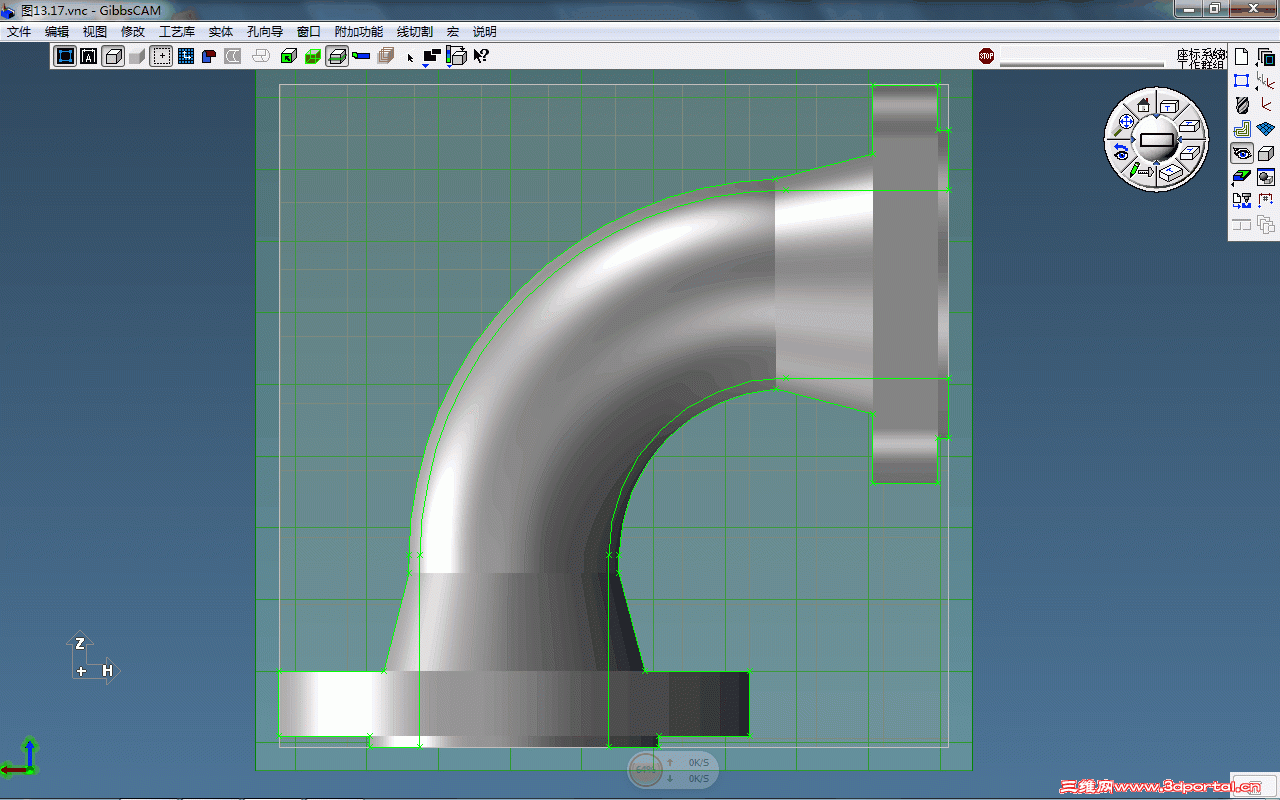Click the home view icon on trackball
This screenshot has width=1280, height=800.
click(1143, 104)
